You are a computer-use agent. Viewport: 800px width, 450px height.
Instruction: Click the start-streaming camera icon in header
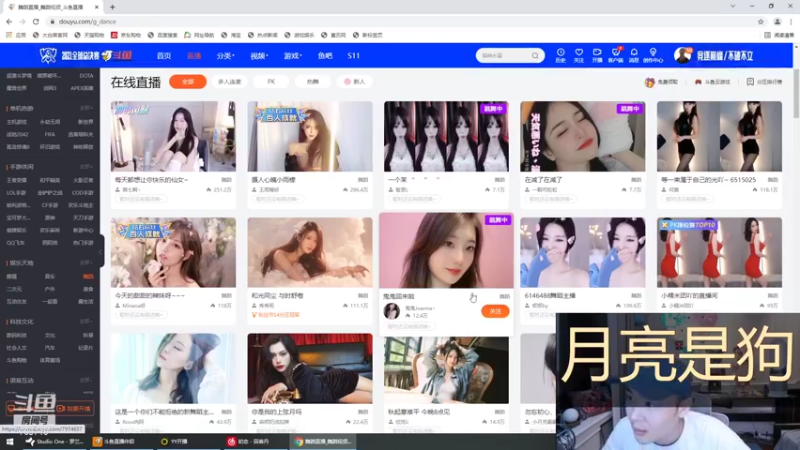tap(597, 53)
